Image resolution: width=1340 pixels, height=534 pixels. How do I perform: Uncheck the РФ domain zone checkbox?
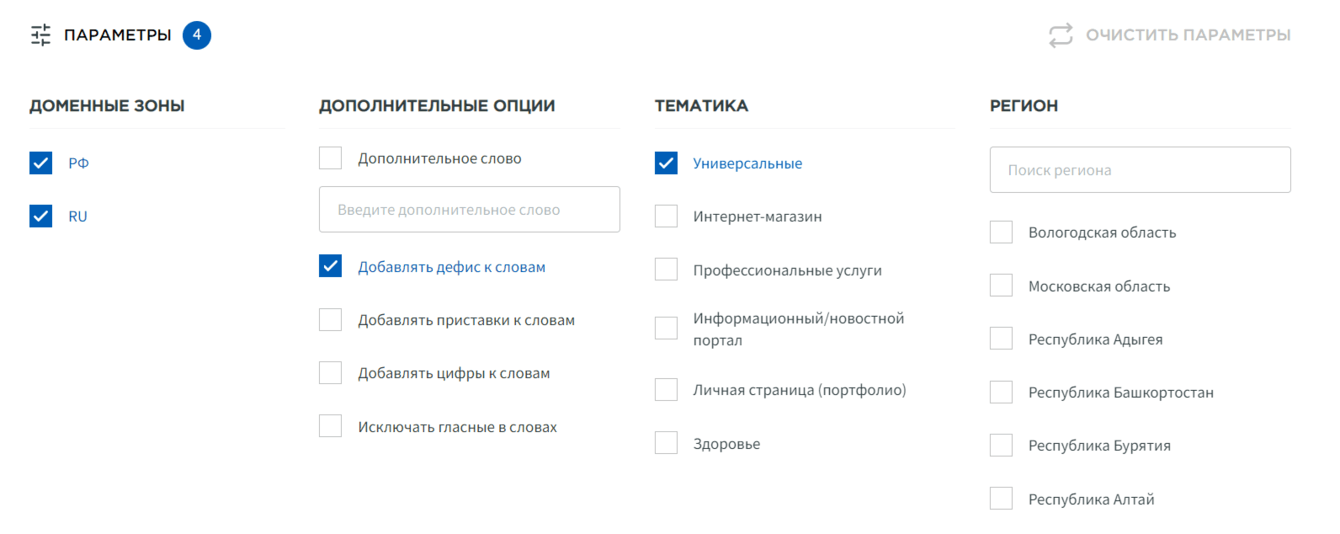point(41,163)
